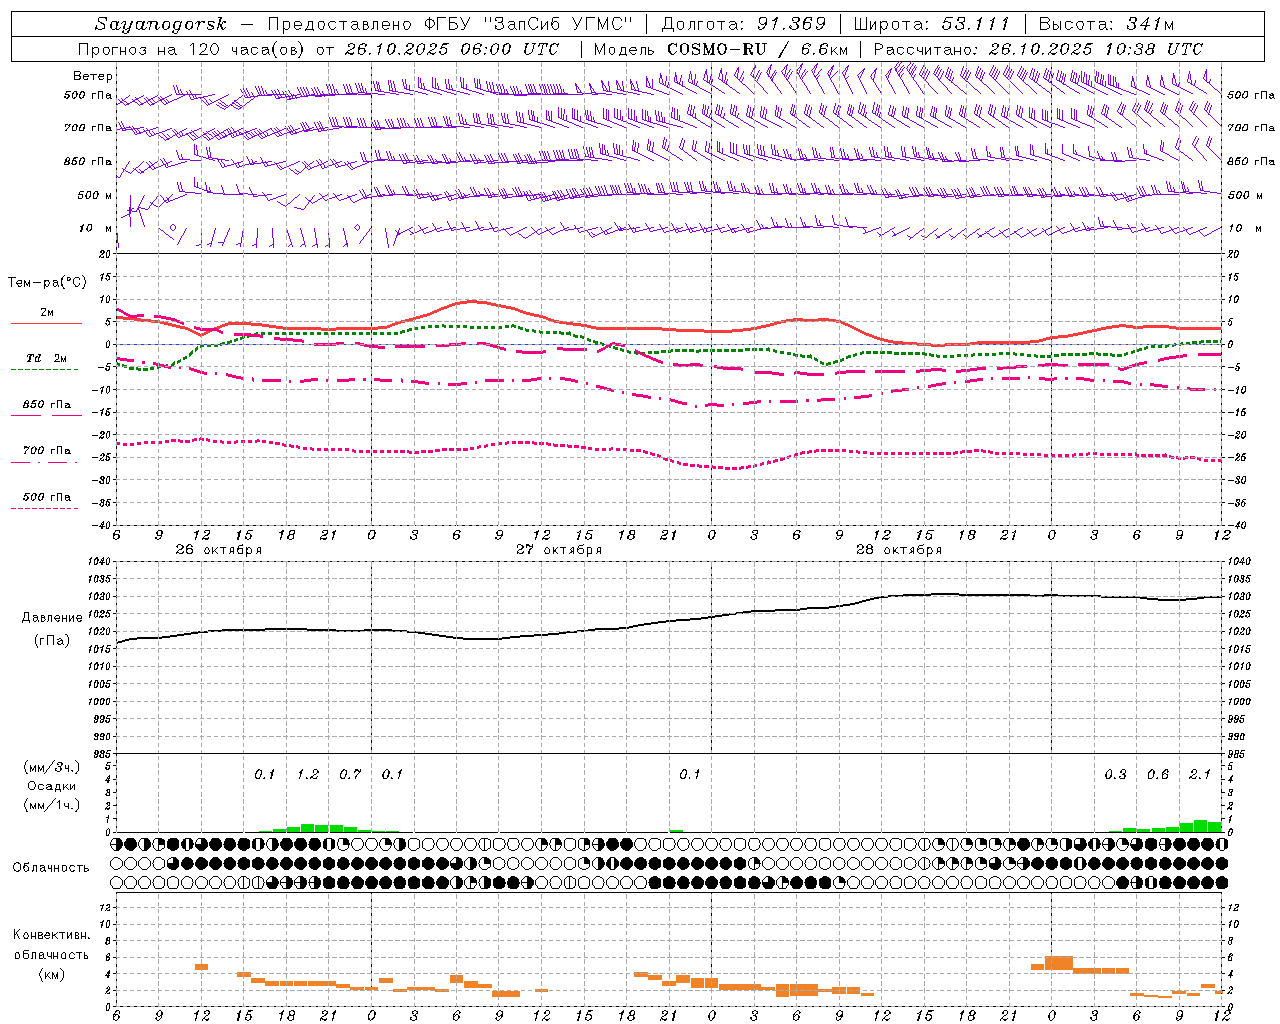Viewport: 1280px width, 1024px height.
Task: Click the Широта: 53.111 header value
Action: (x=933, y=24)
